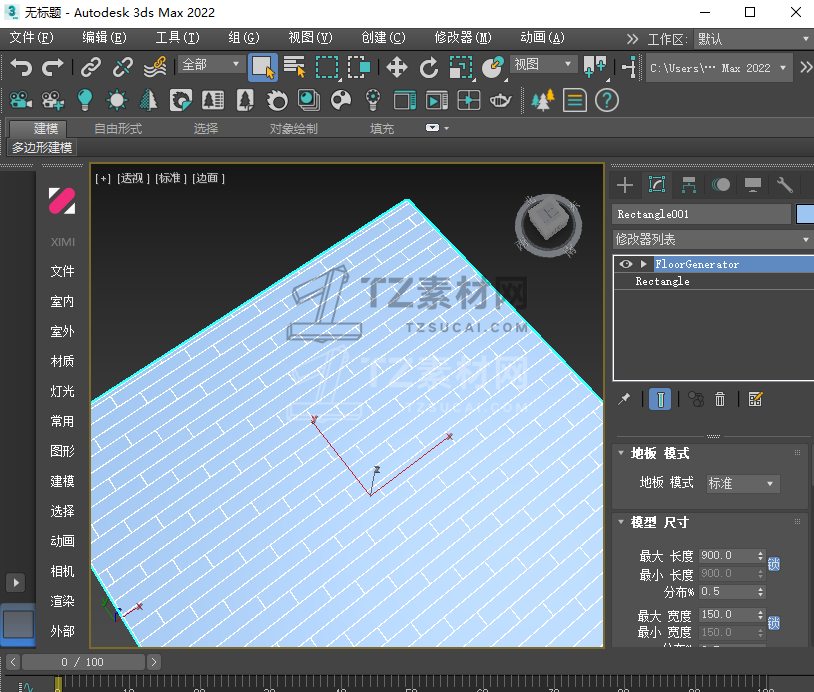Expand the FloorGenerator modifier sub-levels
The height and width of the screenshot is (692, 814).
(x=643, y=264)
